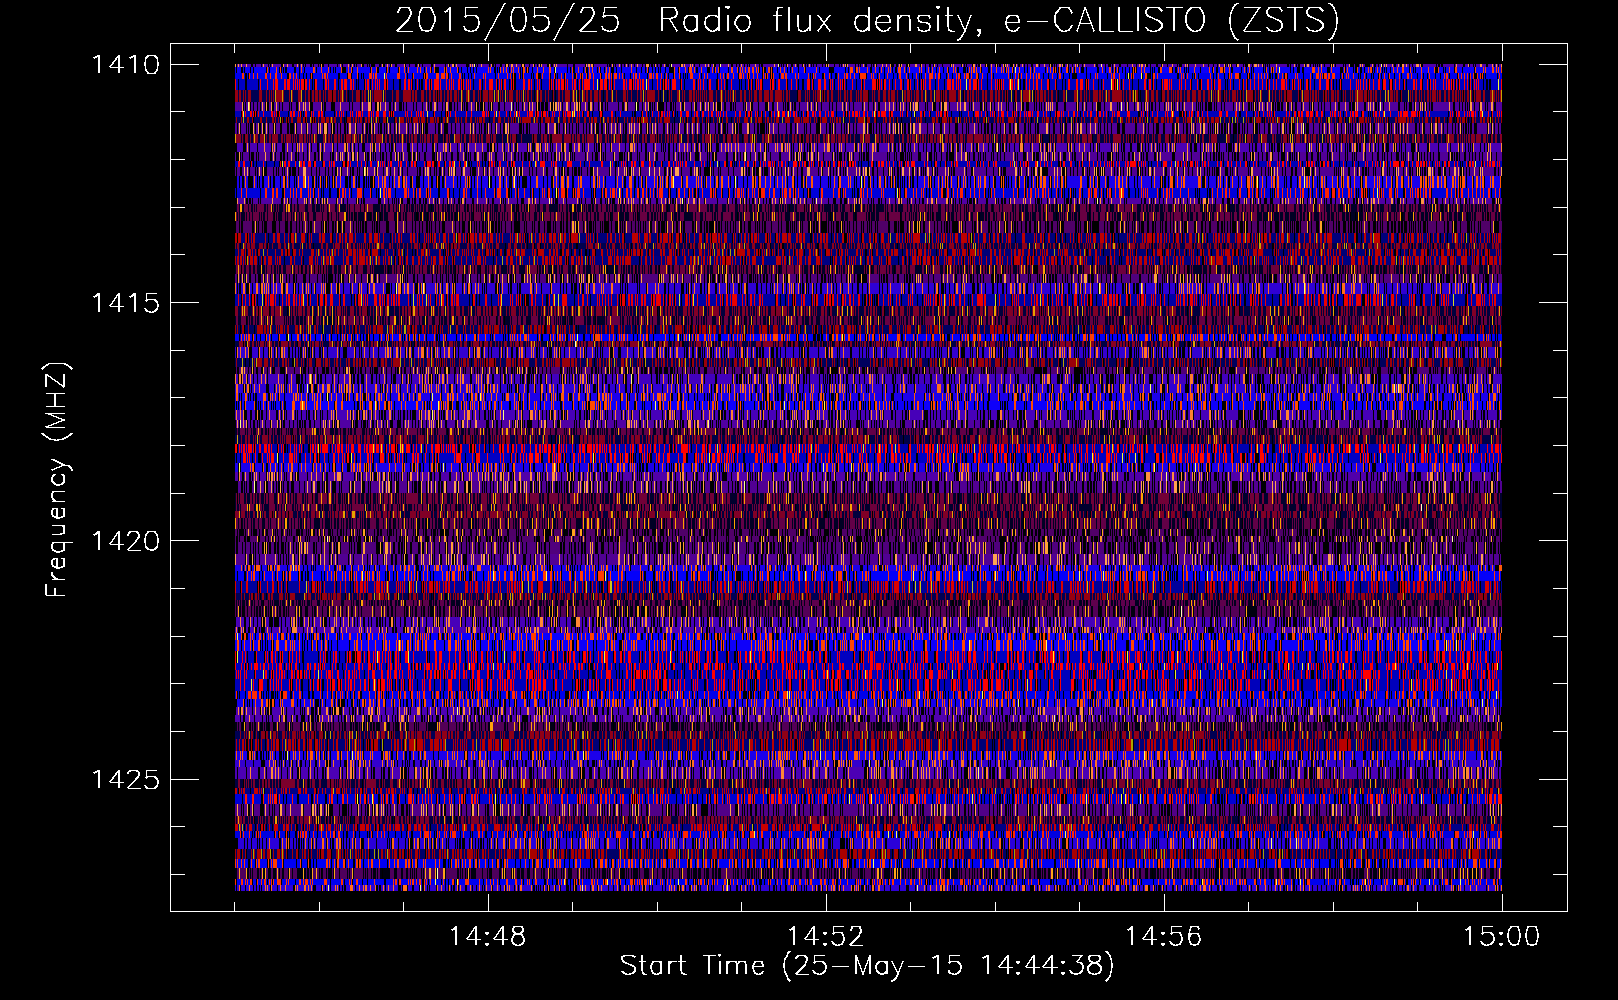Click the plot title '2015/05/25 Radio flux density'

[x=683, y=21]
